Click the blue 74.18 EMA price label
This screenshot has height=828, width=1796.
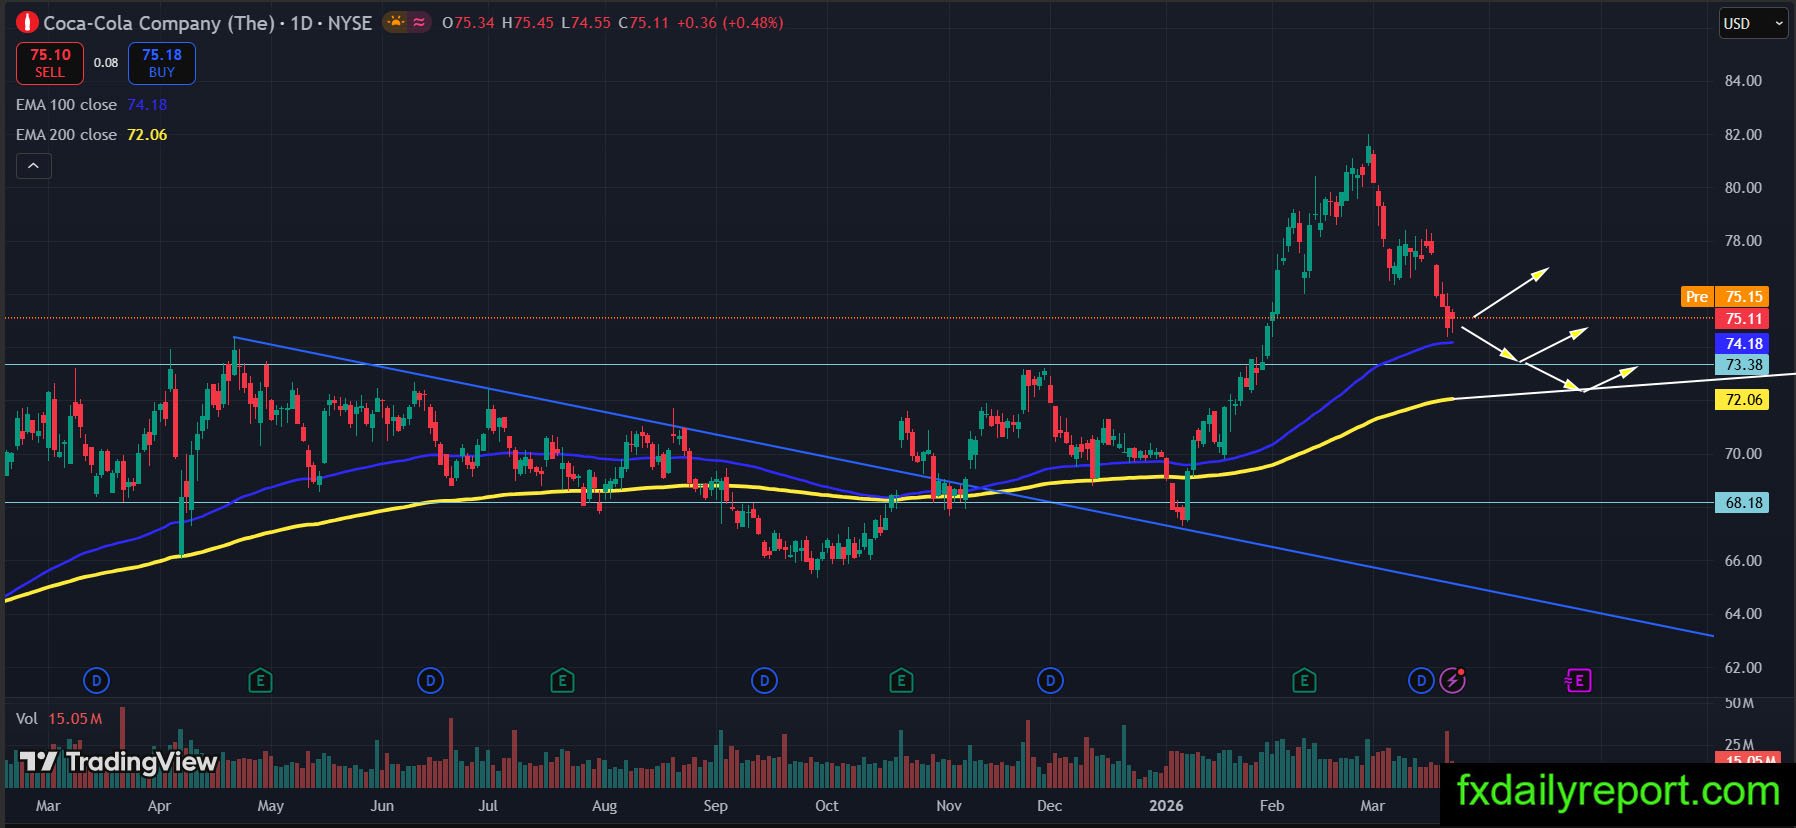[x=1742, y=343]
